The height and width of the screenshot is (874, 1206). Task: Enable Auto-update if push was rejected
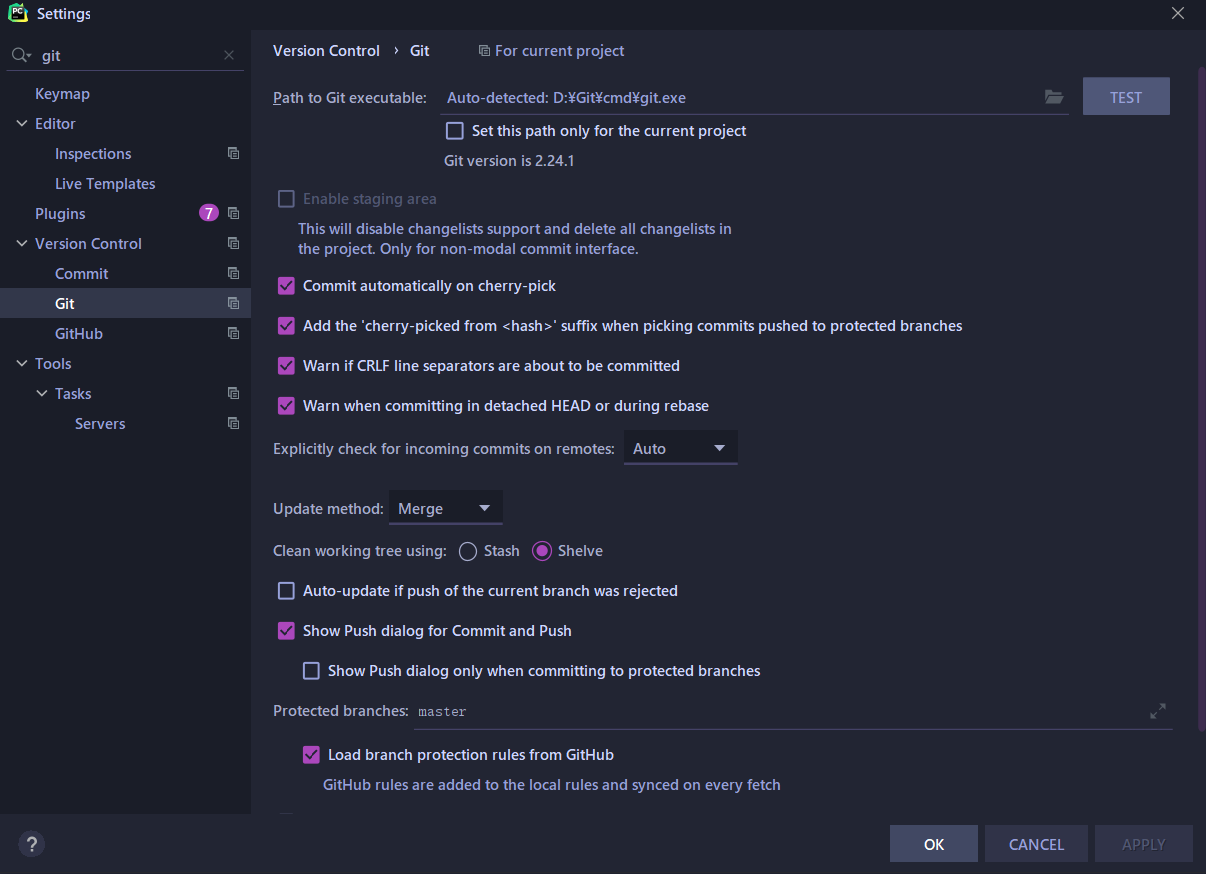point(286,591)
